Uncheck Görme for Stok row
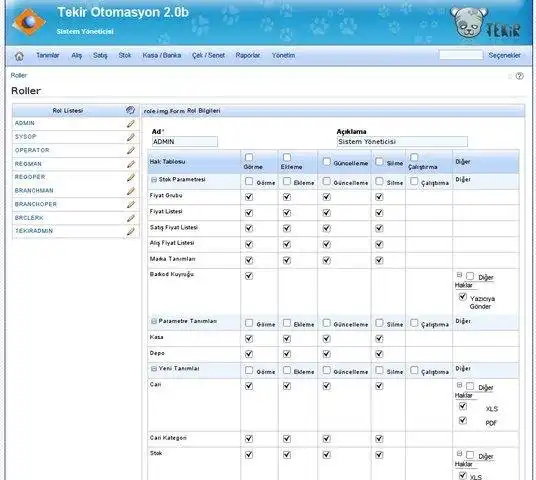 (x=249, y=455)
